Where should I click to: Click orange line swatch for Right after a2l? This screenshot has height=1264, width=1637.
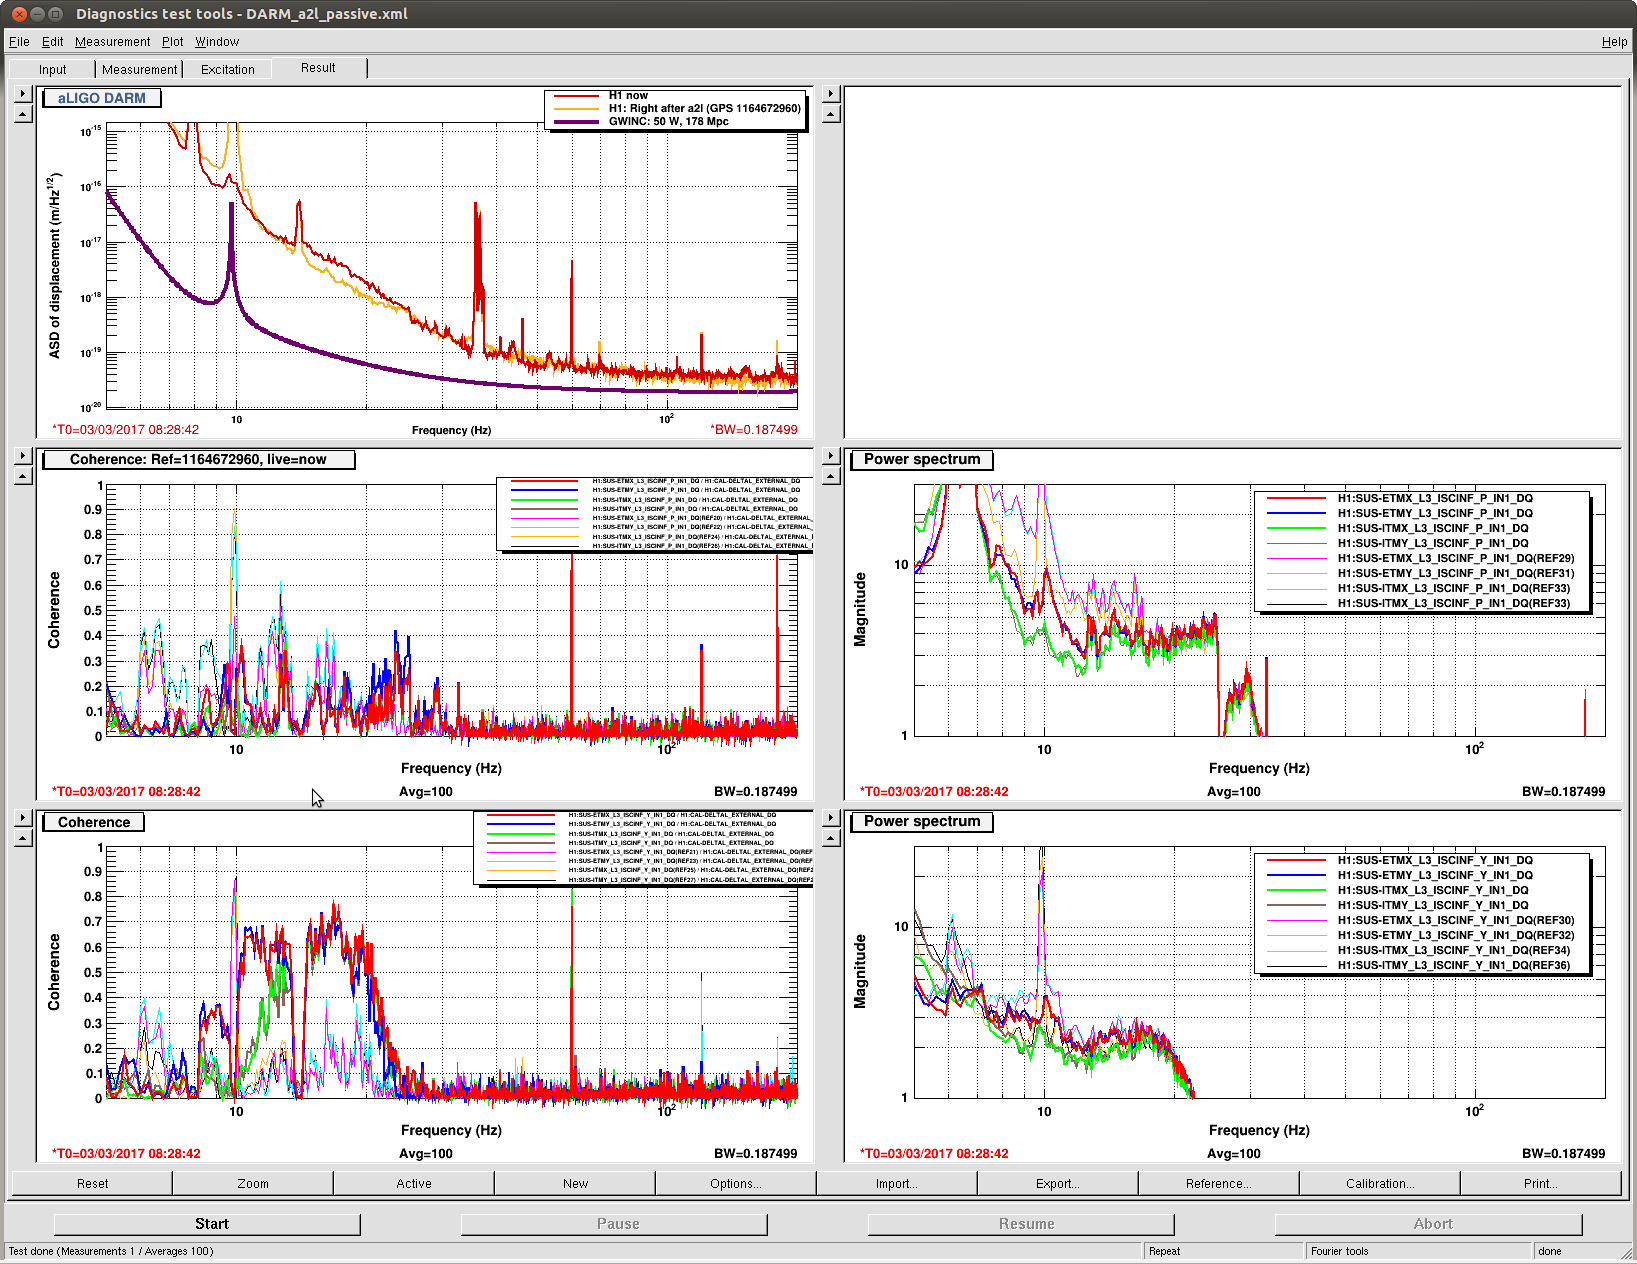576,109
